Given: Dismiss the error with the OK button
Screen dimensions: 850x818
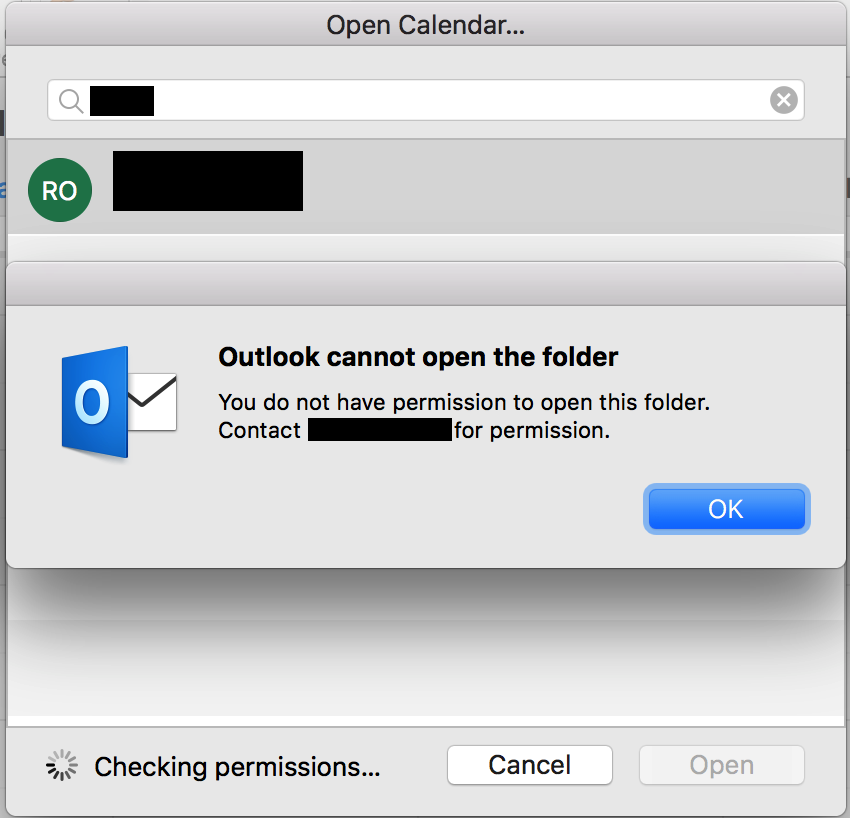Looking at the screenshot, I should click(x=726, y=509).
